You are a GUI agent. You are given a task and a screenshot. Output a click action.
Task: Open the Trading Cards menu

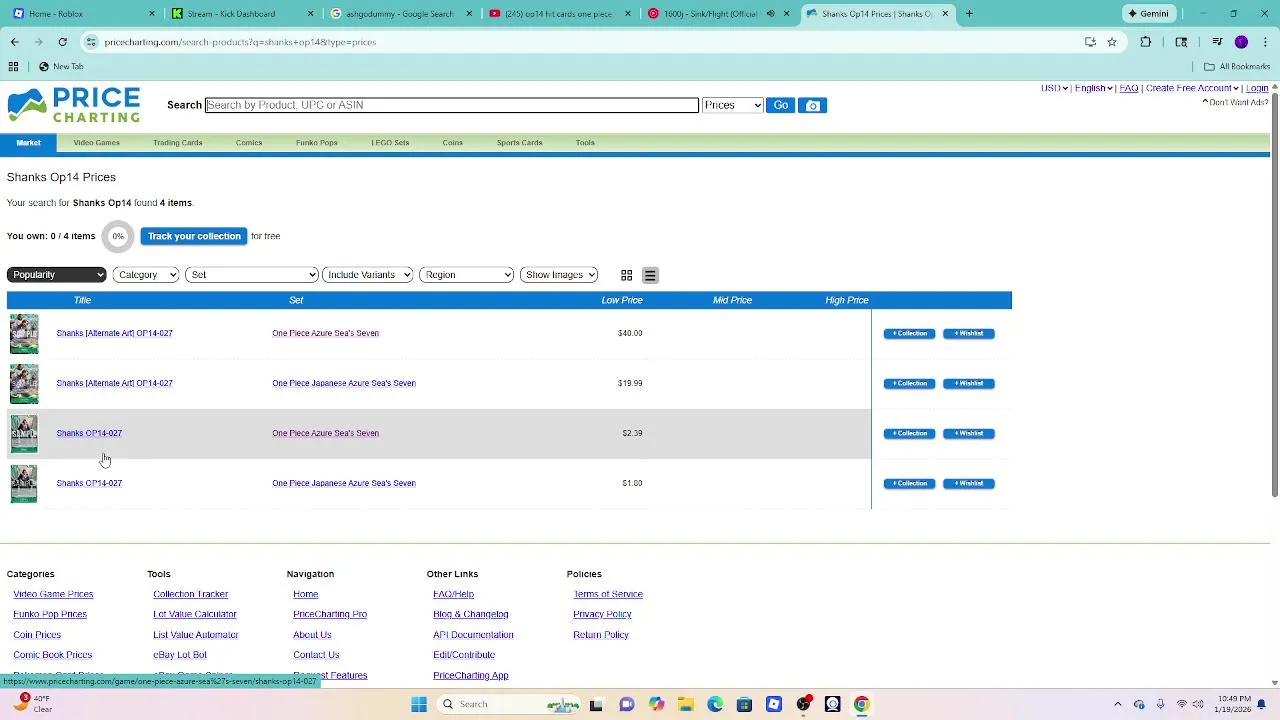177,143
